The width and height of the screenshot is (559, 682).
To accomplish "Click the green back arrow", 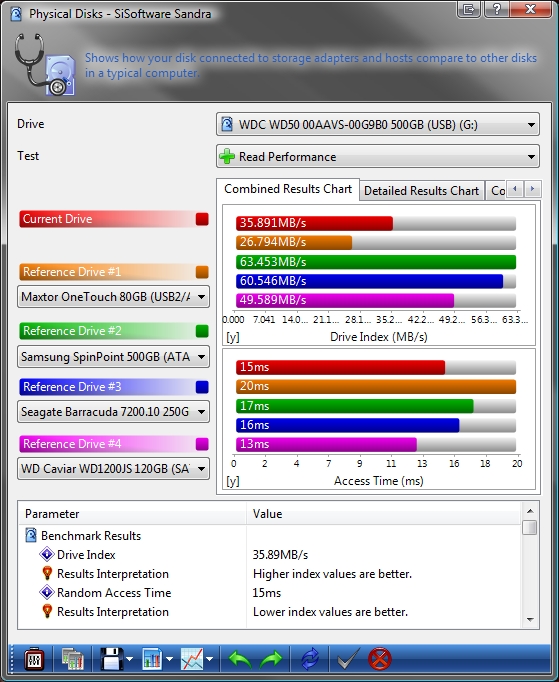I will point(240,660).
